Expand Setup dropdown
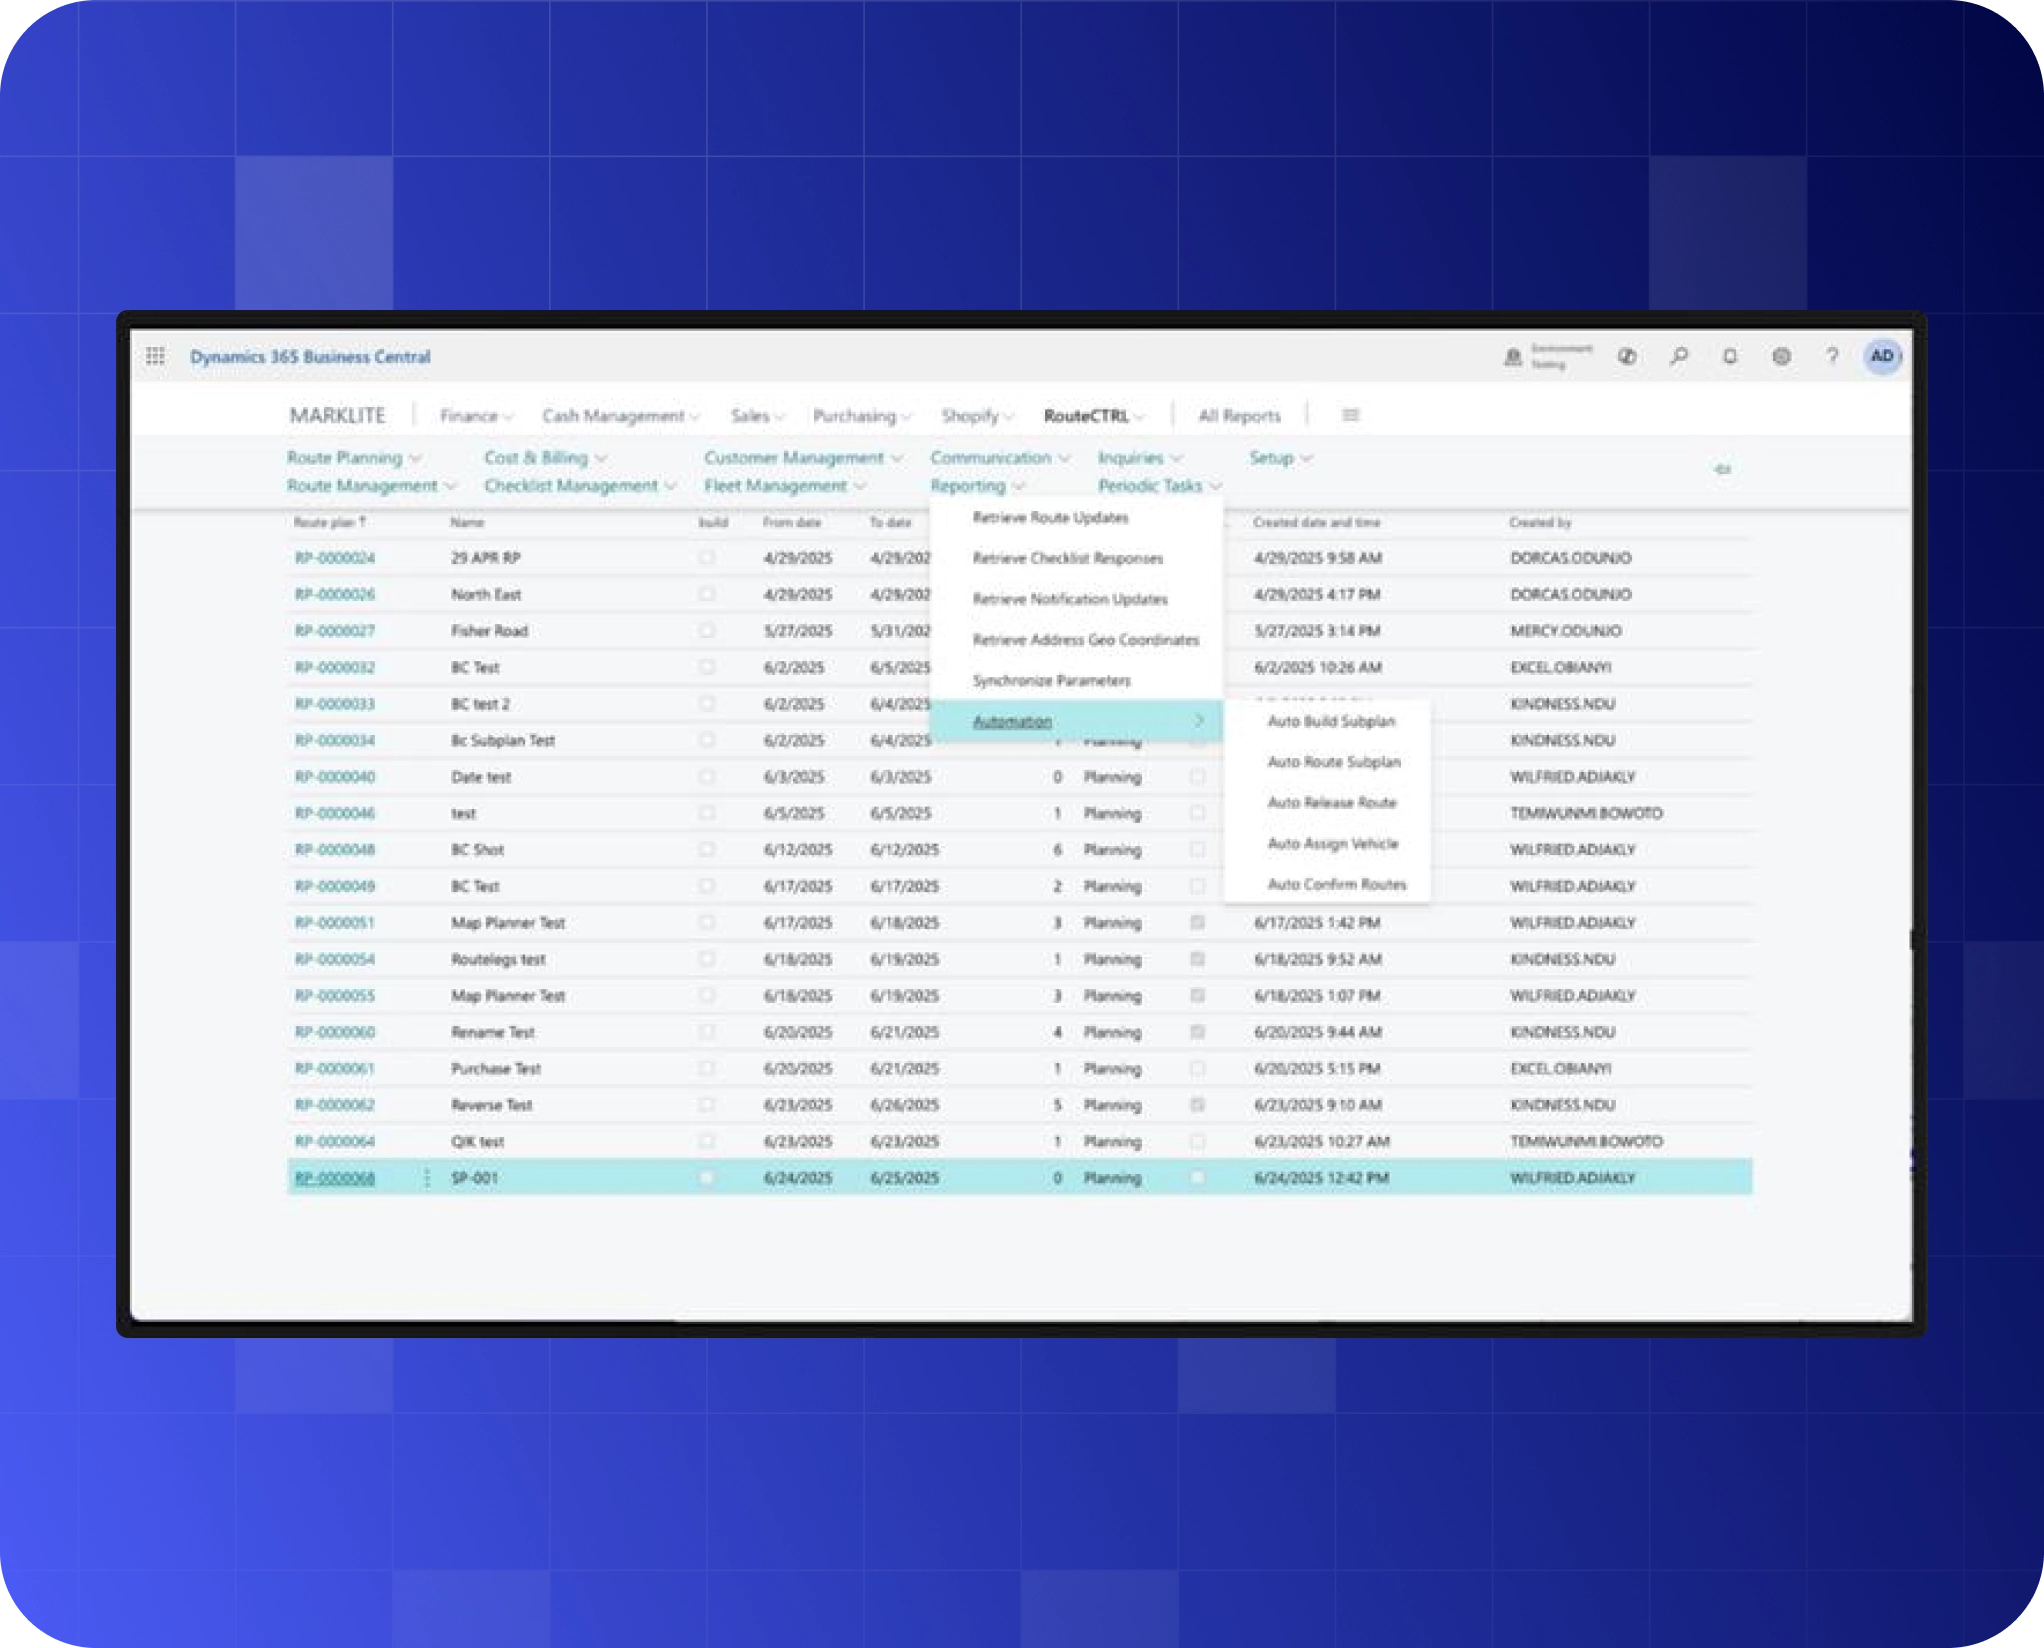 1280,458
